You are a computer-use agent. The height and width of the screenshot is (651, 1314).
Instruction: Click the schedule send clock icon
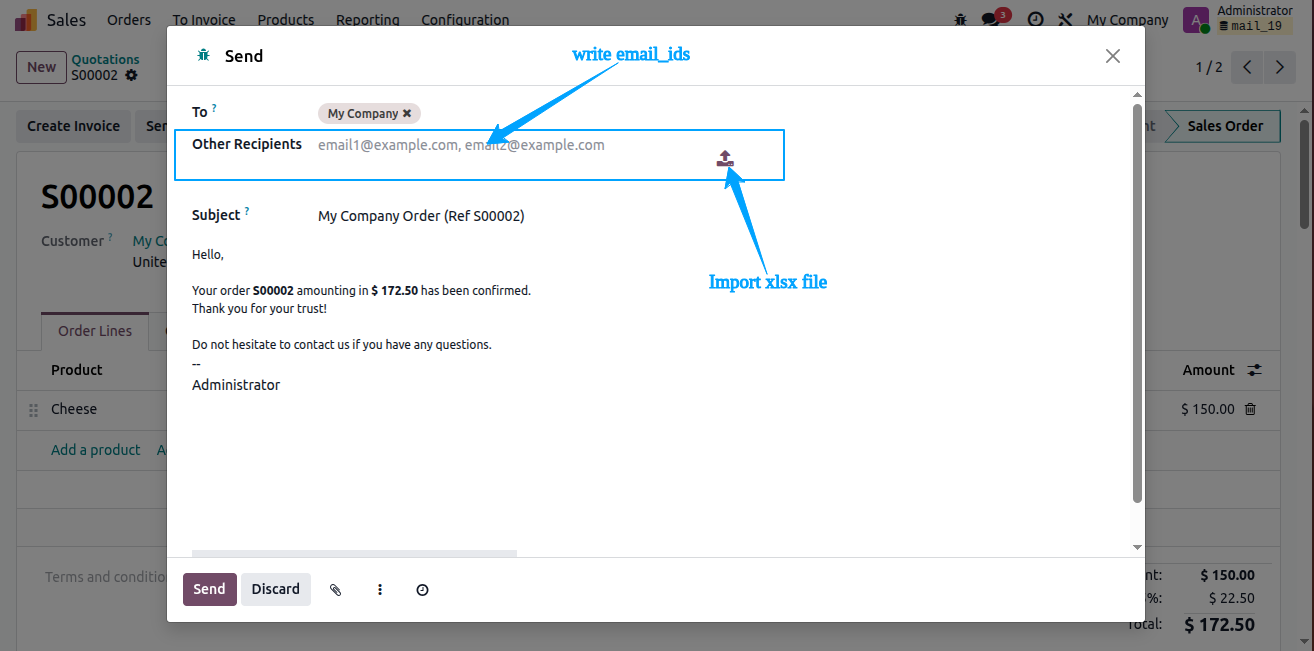(x=422, y=590)
